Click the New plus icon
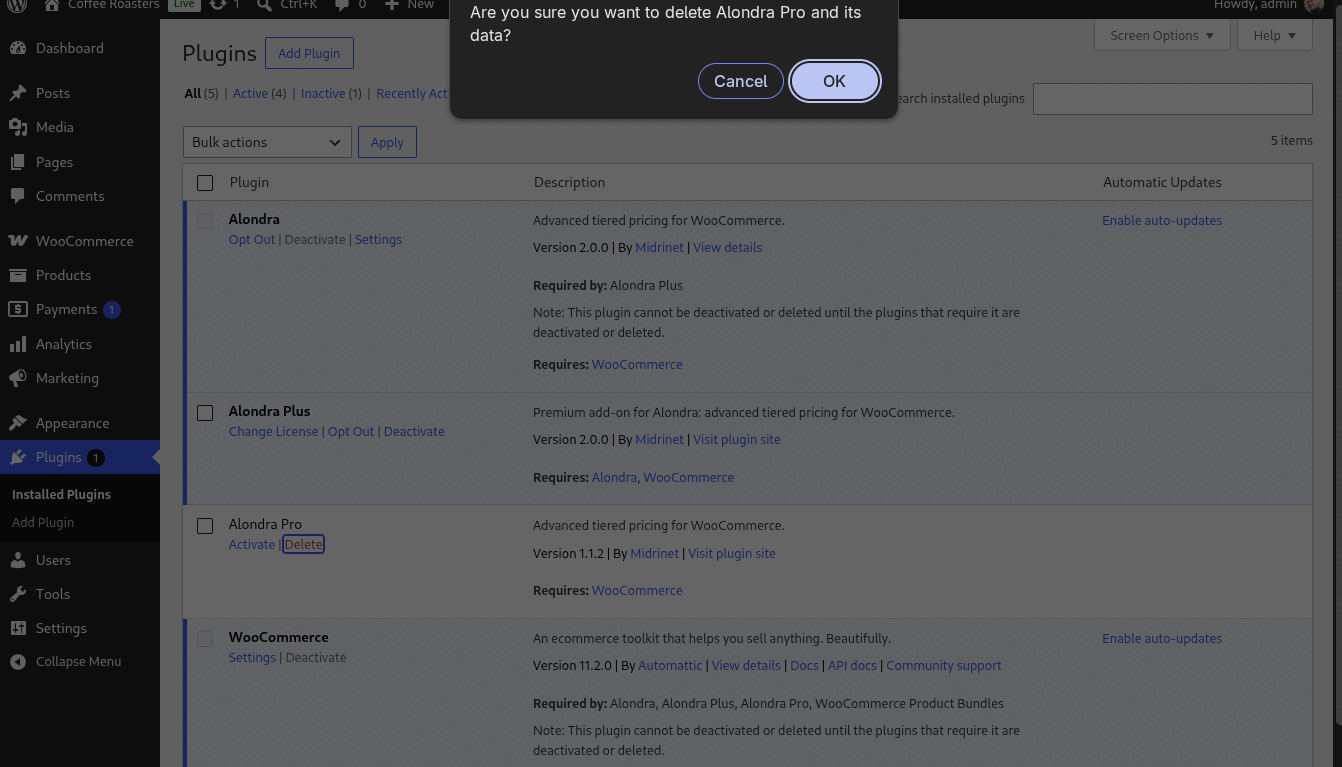 pos(392,5)
